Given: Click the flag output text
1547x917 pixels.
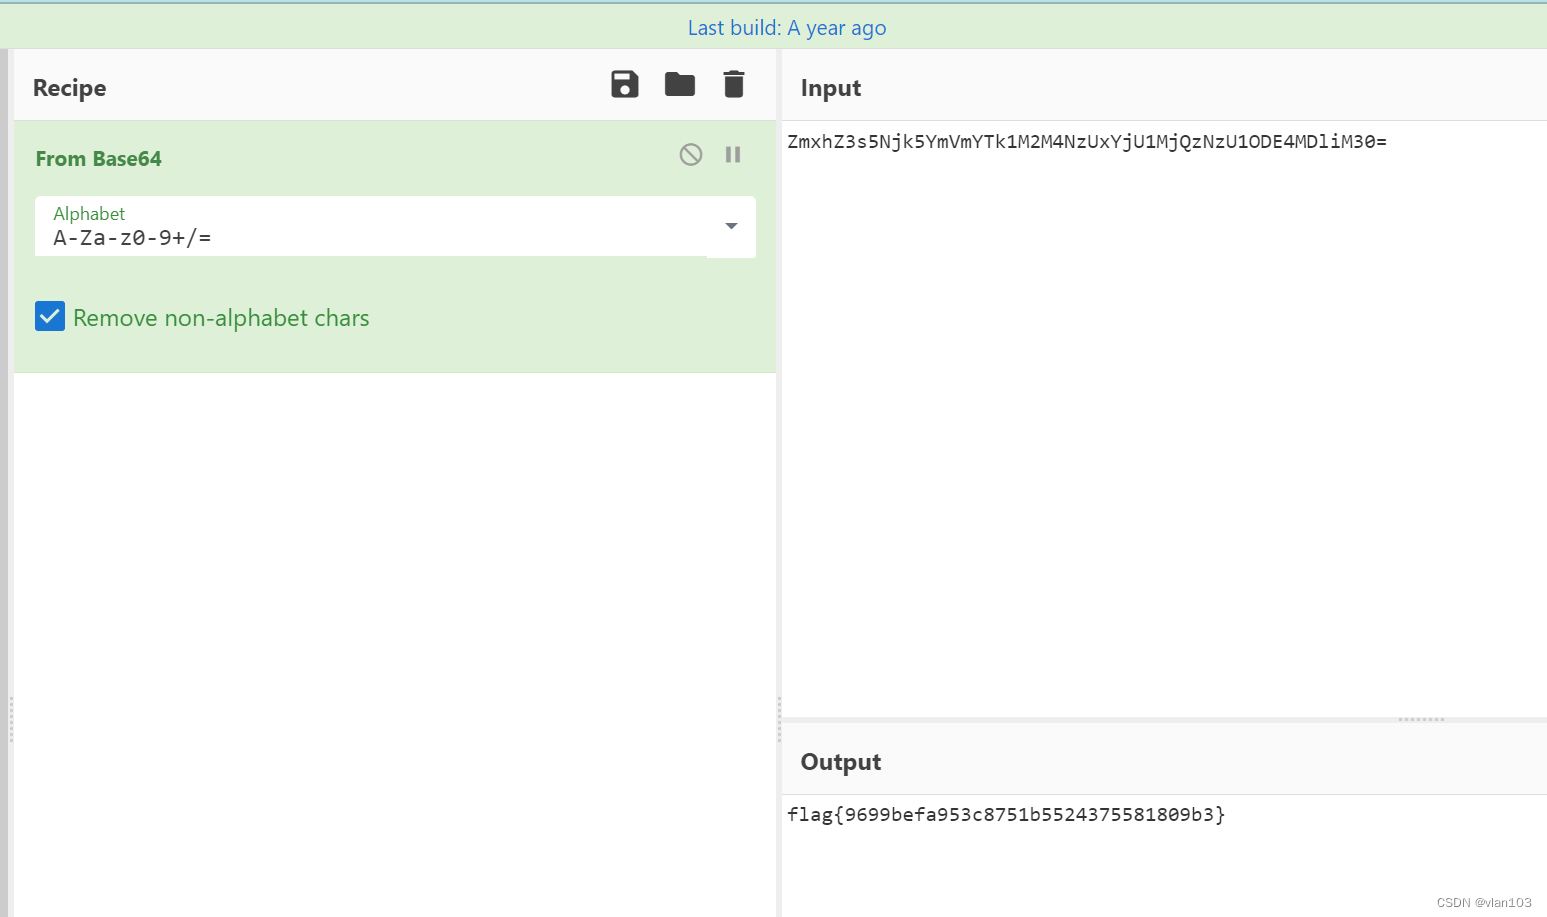Looking at the screenshot, I should (1006, 815).
